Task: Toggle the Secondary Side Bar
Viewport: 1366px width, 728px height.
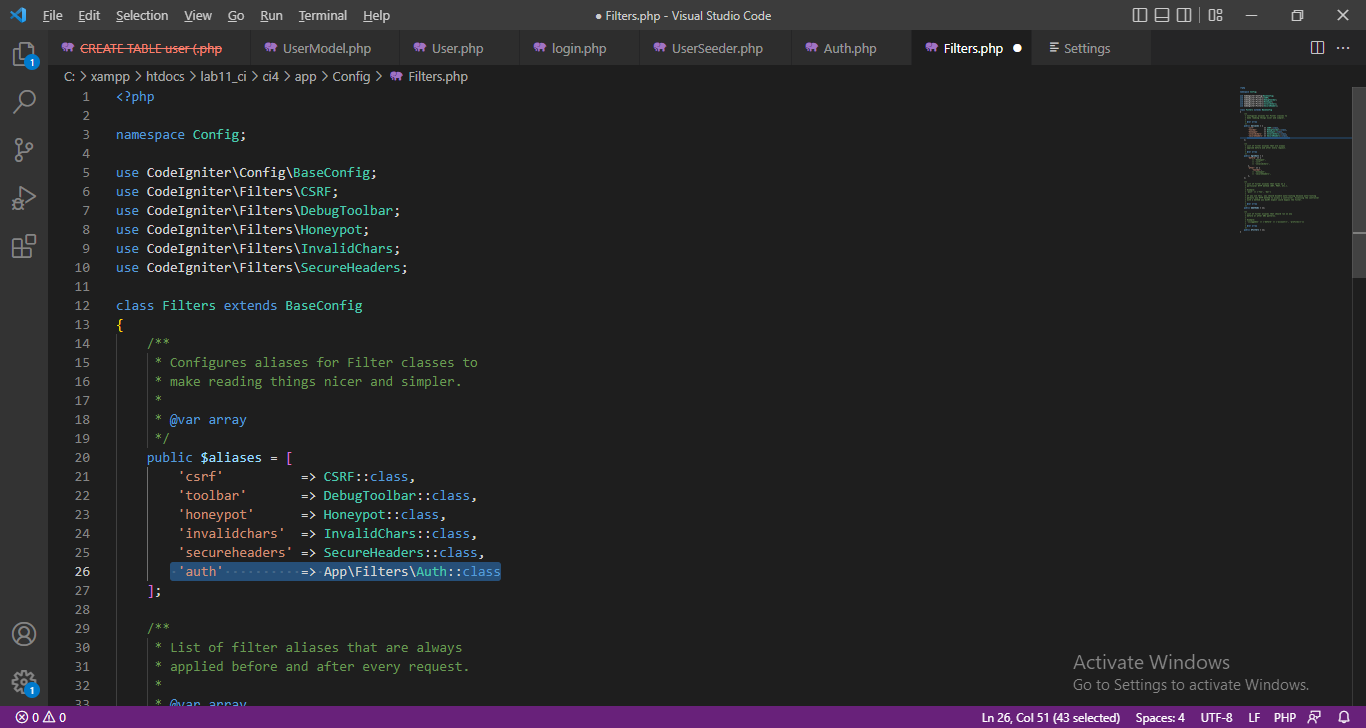Action: [1182, 15]
